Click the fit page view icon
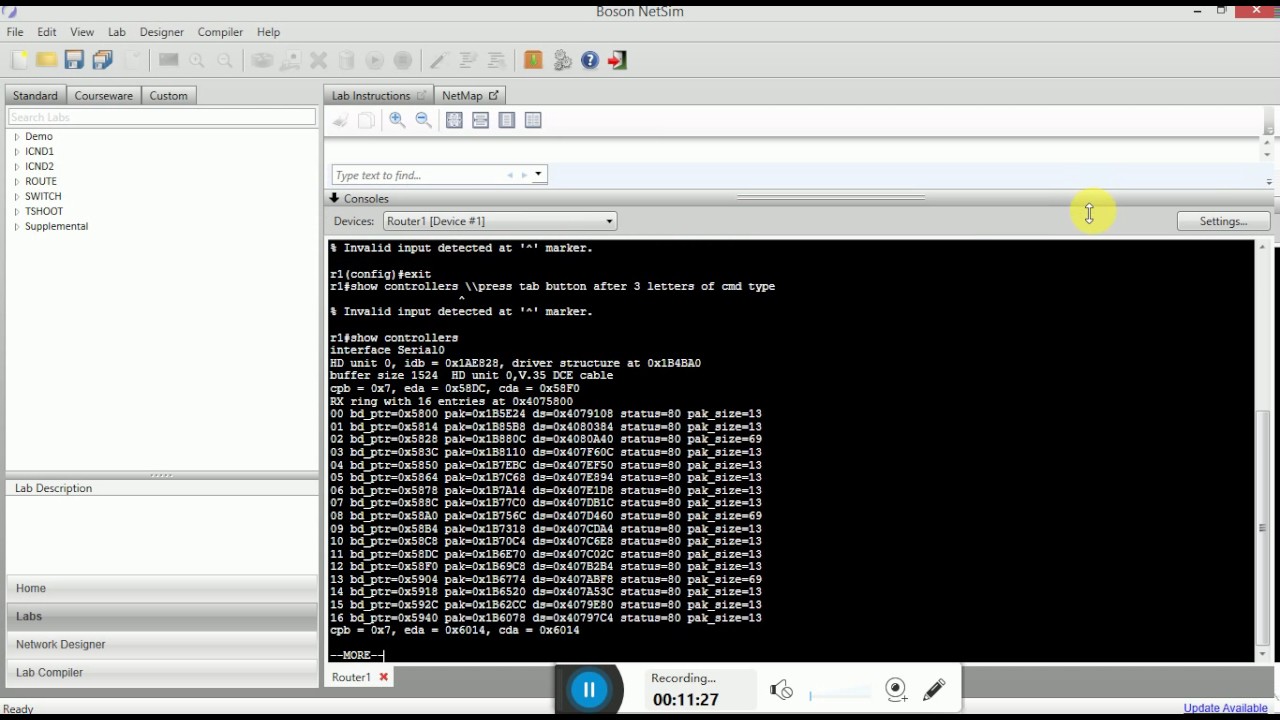This screenshot has width=1280, height=720. click(454, 120)
